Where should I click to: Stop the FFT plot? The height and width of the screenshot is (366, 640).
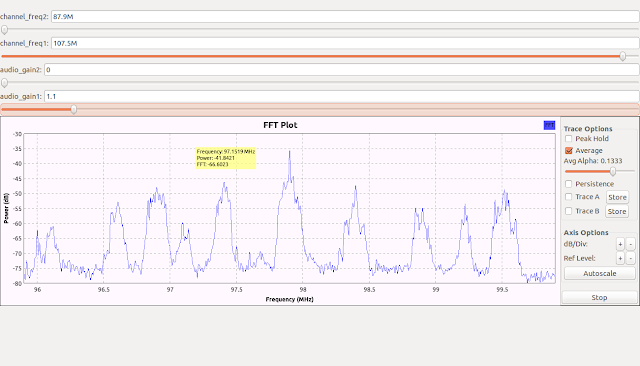tap(599, 297)
